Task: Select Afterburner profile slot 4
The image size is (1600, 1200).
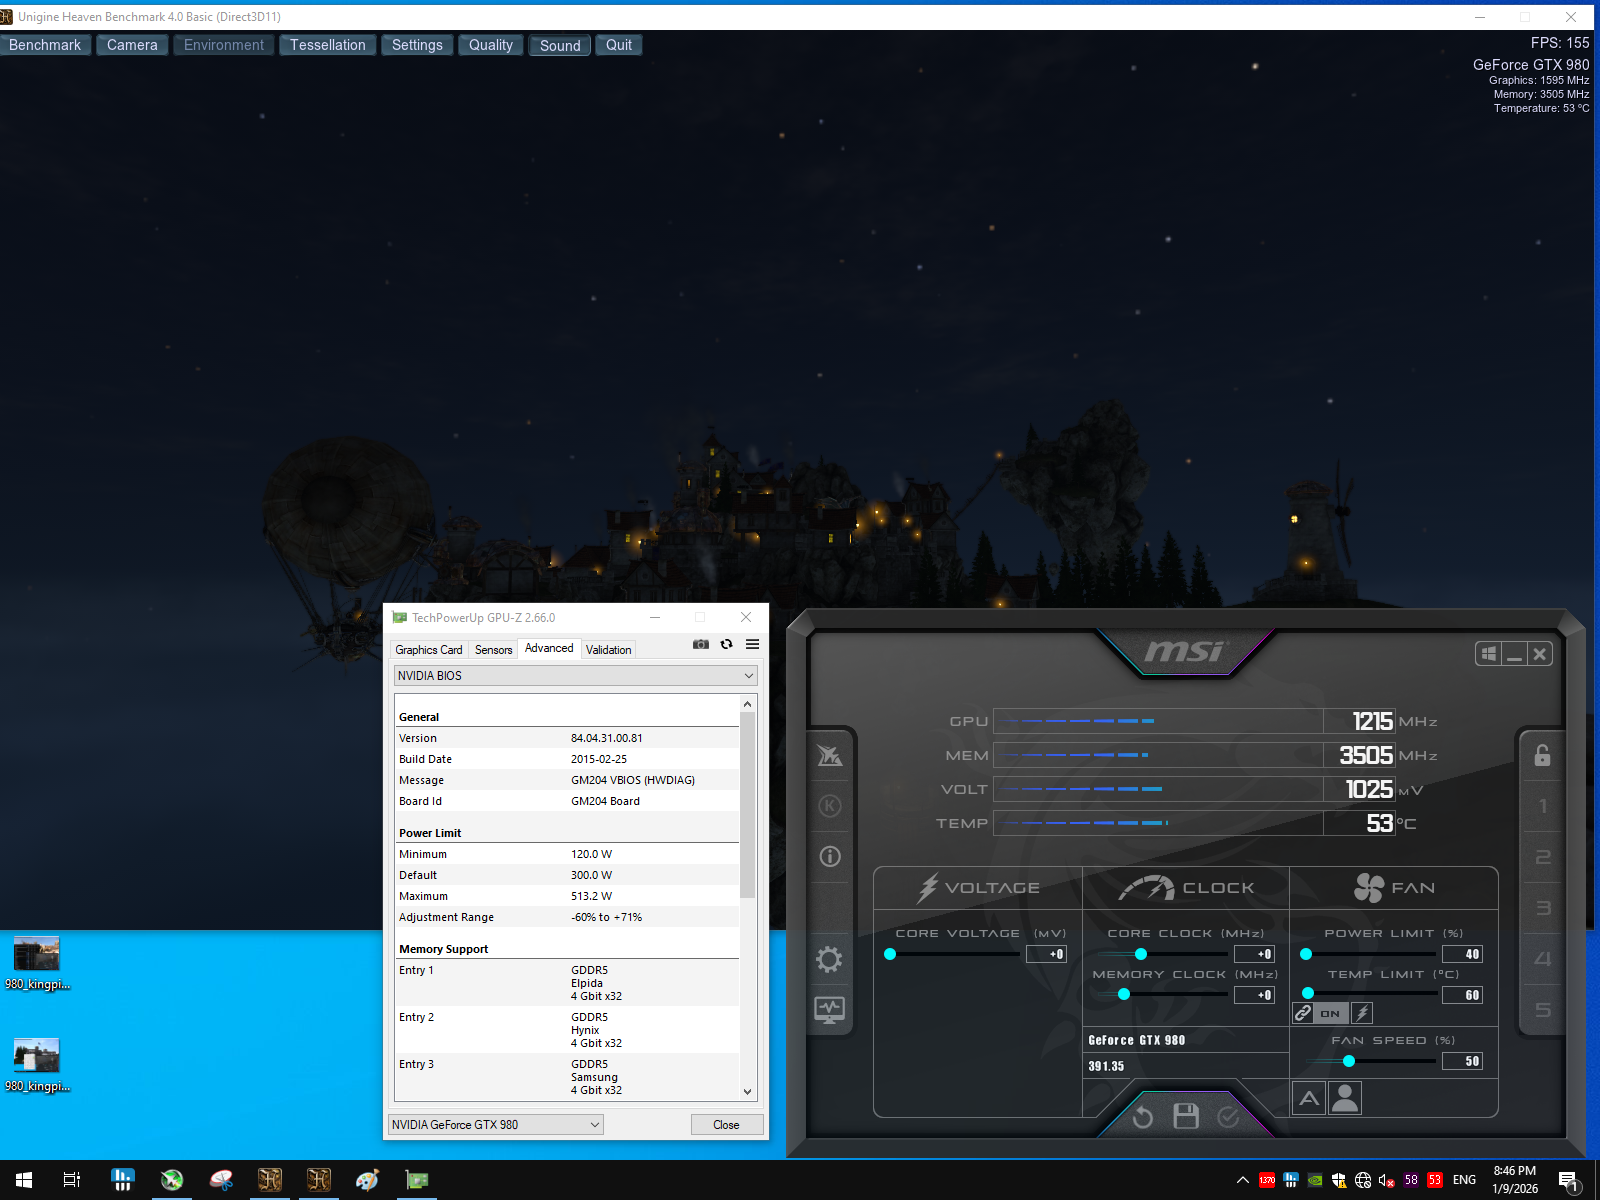Action: [1543, 959]
